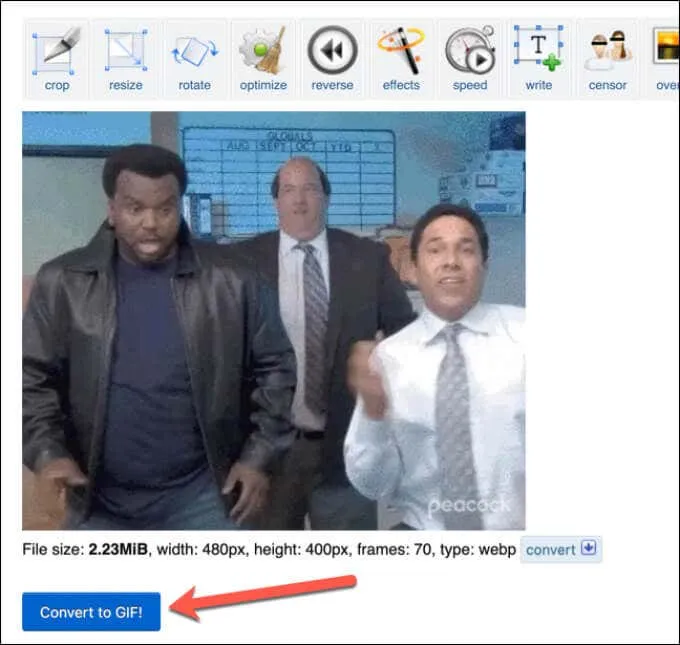
Task: Open the speed tool
Action: [x=470, y=59]
